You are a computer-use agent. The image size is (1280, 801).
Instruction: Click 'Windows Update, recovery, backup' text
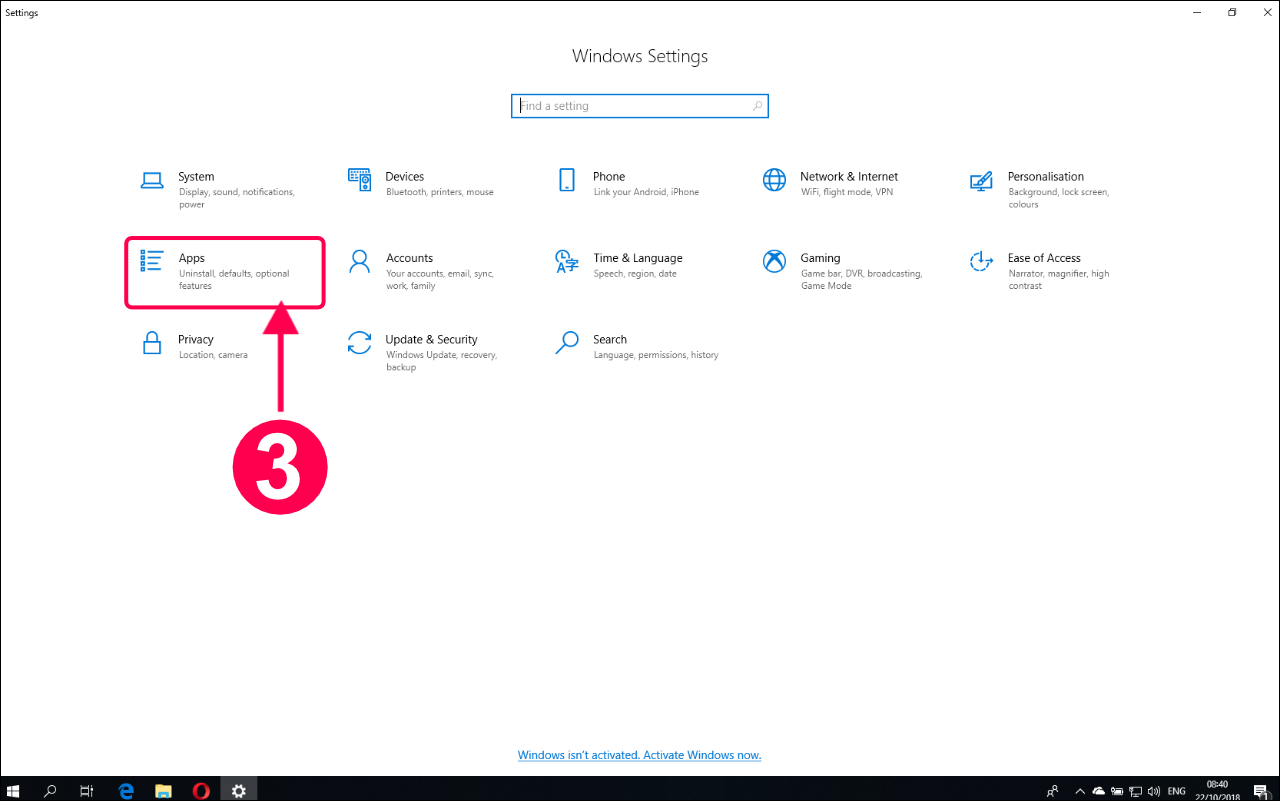[441, 361]
